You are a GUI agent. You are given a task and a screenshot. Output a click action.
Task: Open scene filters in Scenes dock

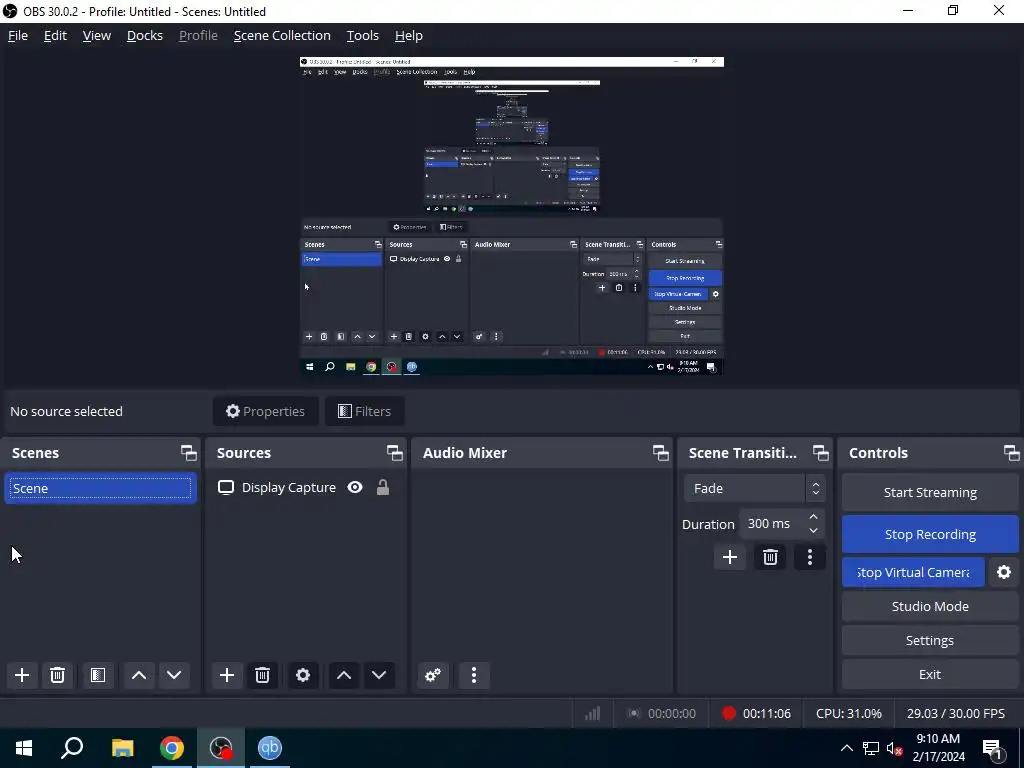click(98, 675)
